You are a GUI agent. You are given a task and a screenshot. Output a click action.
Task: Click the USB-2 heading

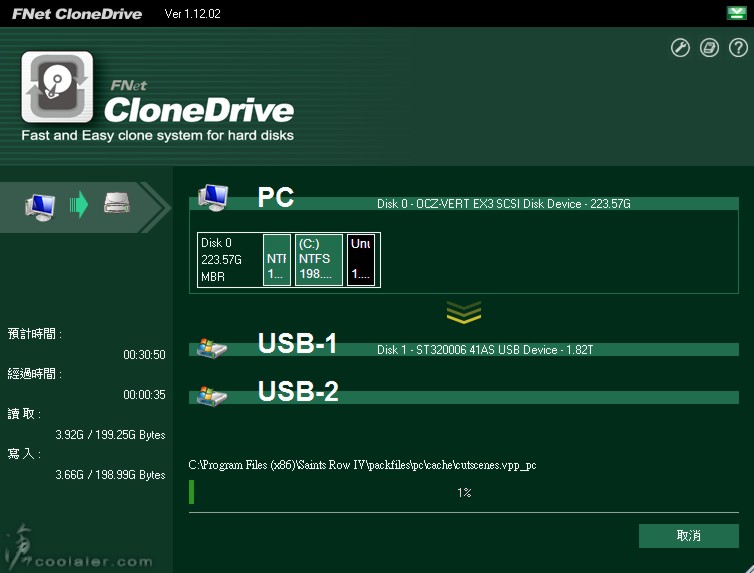(298, 391)
